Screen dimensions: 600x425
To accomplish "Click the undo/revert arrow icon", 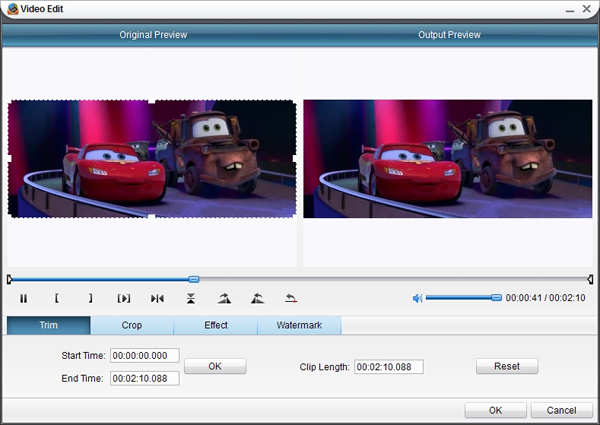I will click(x=291, y=298).
